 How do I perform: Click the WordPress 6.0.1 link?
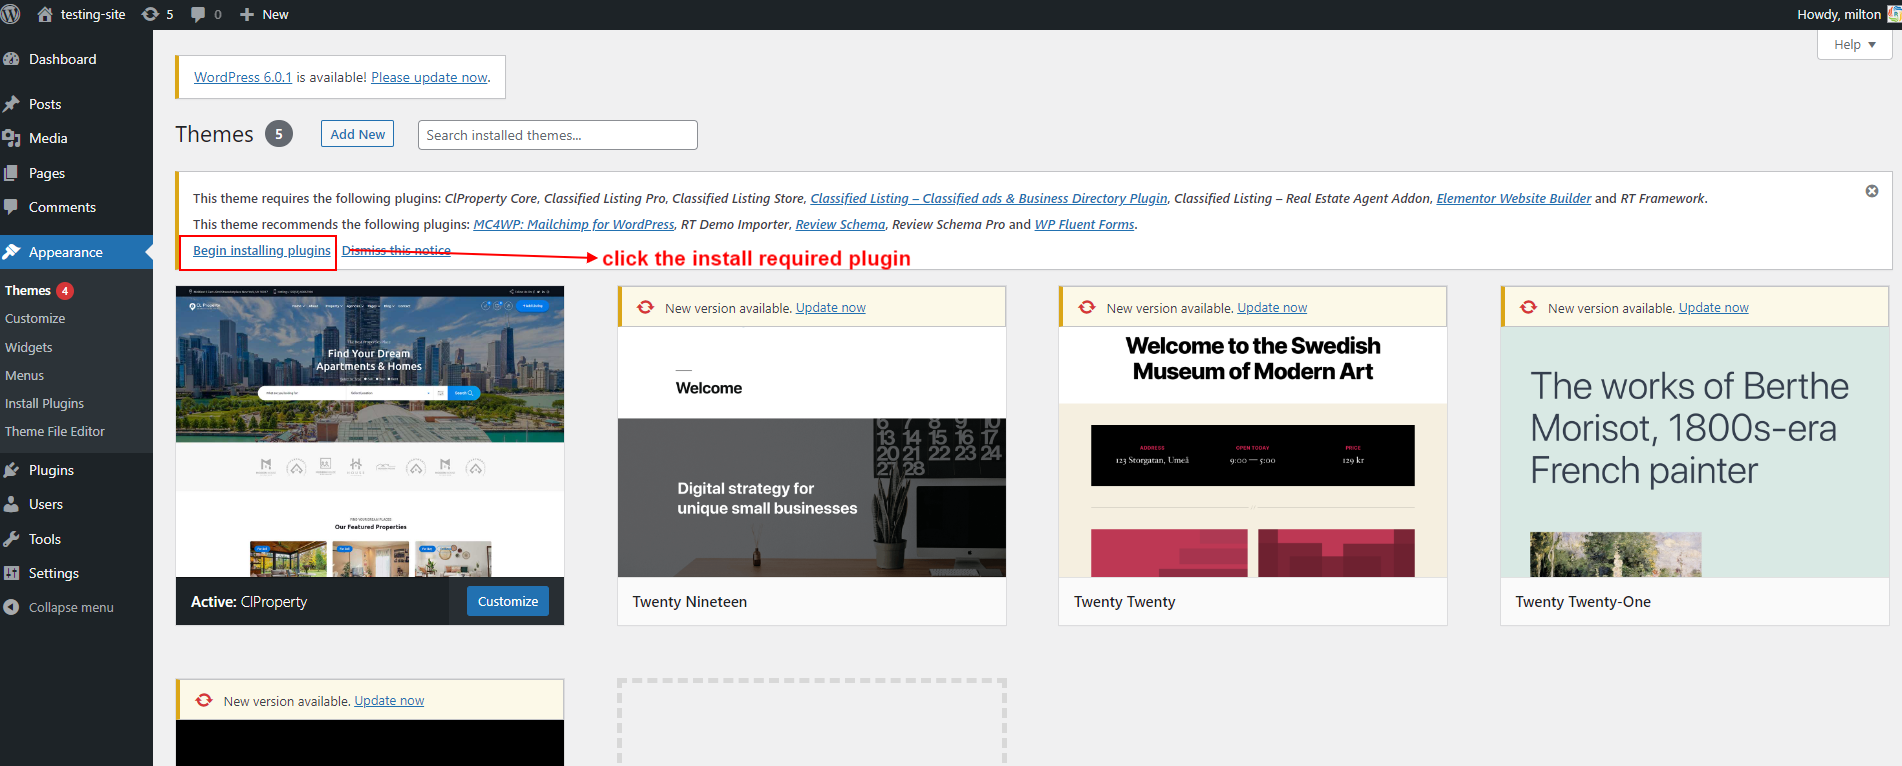[x=243, y=77]
